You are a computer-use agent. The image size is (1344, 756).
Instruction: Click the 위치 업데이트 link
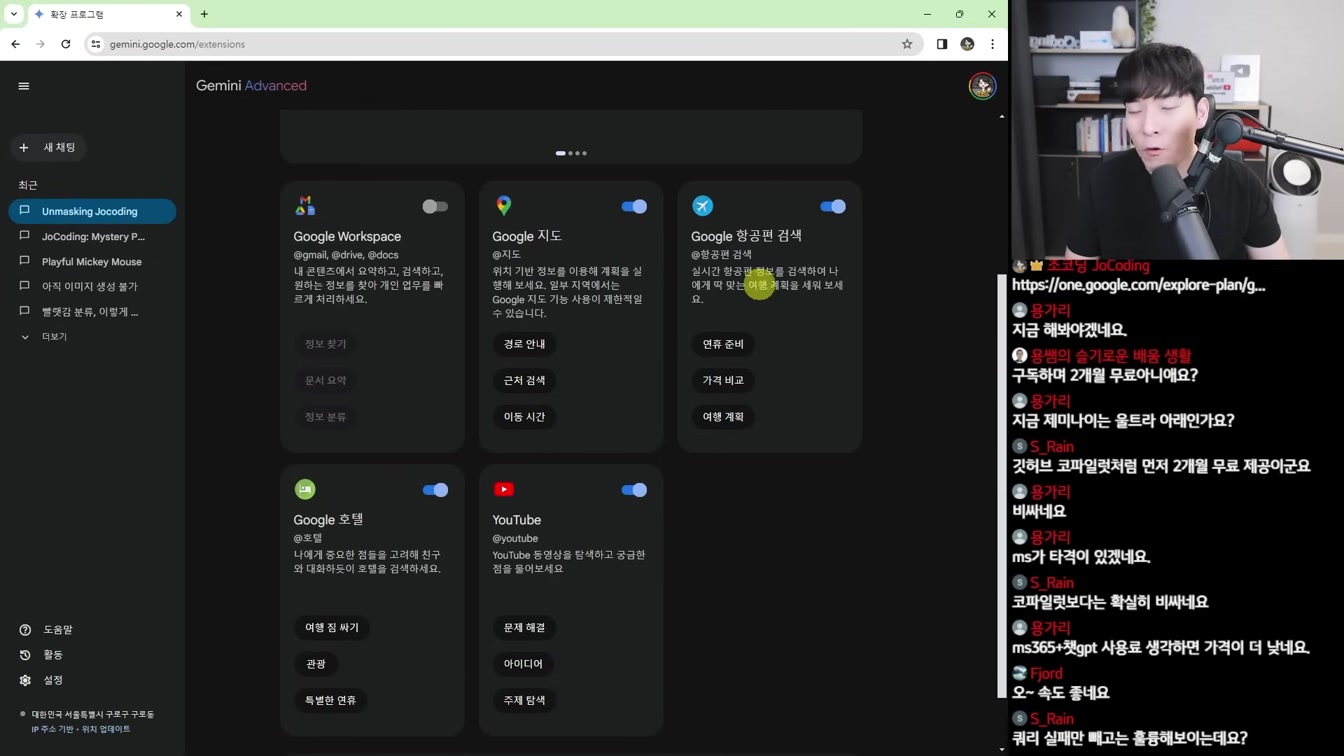(107, 729)
